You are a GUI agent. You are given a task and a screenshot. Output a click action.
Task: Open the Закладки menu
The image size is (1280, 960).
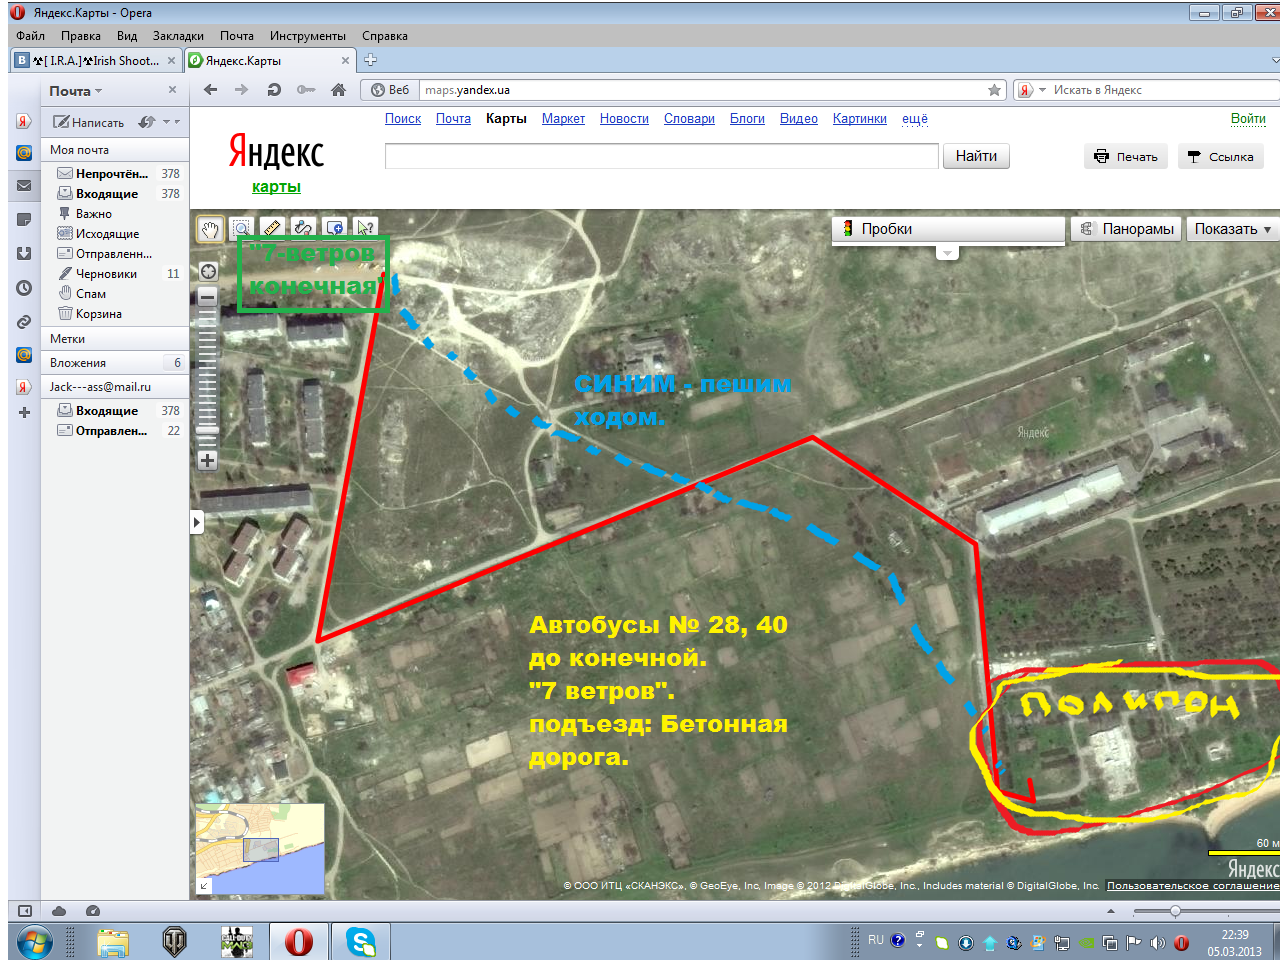click(x=178, y=36)
